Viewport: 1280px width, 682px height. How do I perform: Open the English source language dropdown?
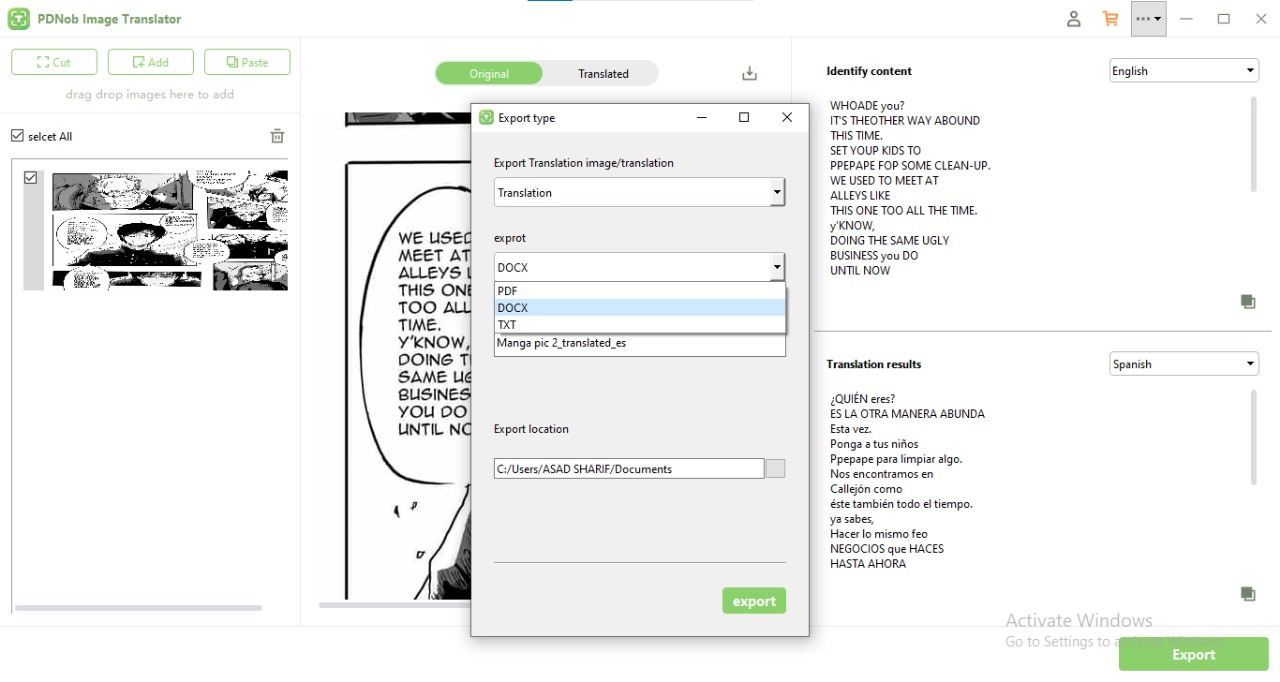[x=1183, y=70]
